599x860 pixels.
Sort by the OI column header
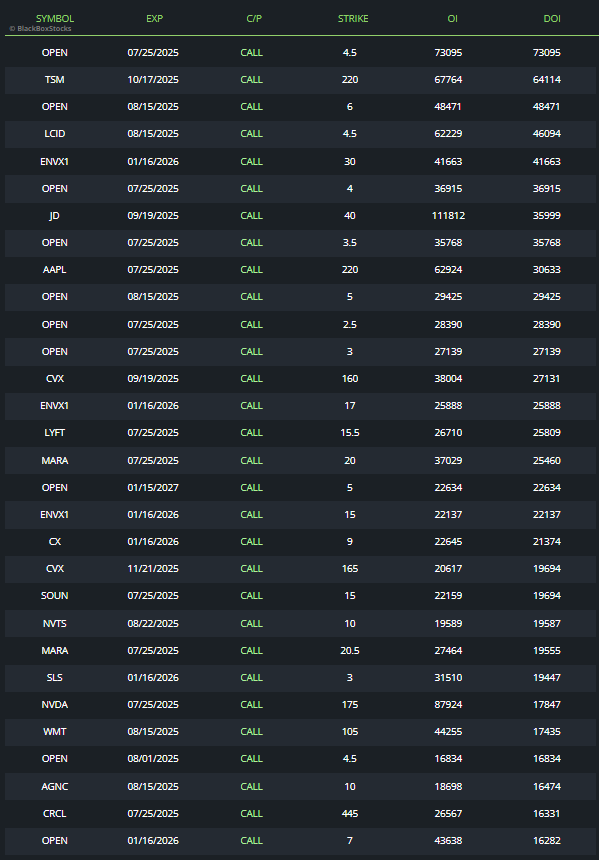452,19
